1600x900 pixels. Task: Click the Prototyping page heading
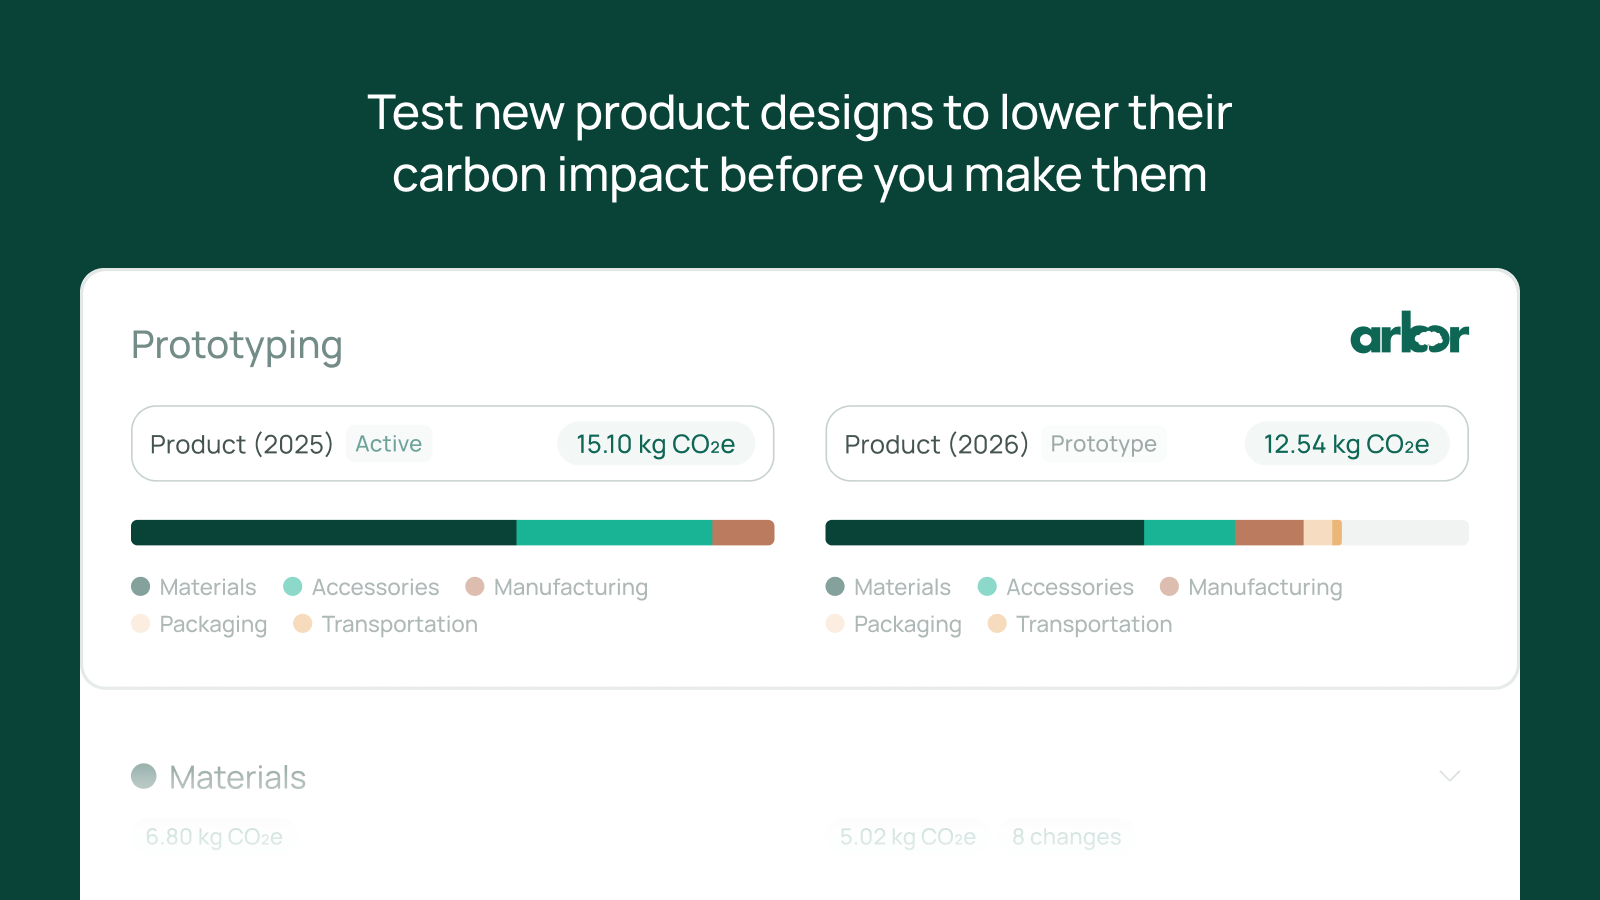coord(237,345)
